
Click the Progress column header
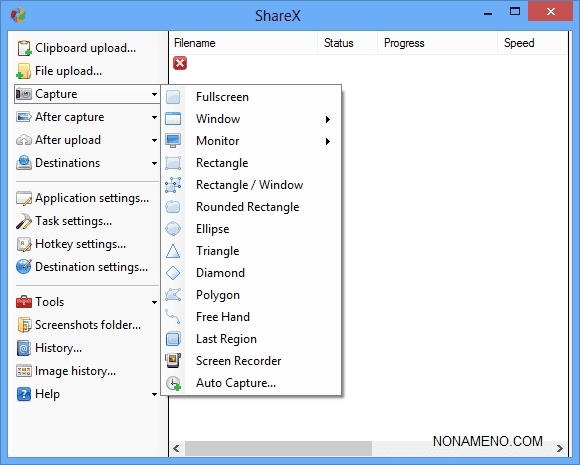pyautogui.click(x=438, y=43)
